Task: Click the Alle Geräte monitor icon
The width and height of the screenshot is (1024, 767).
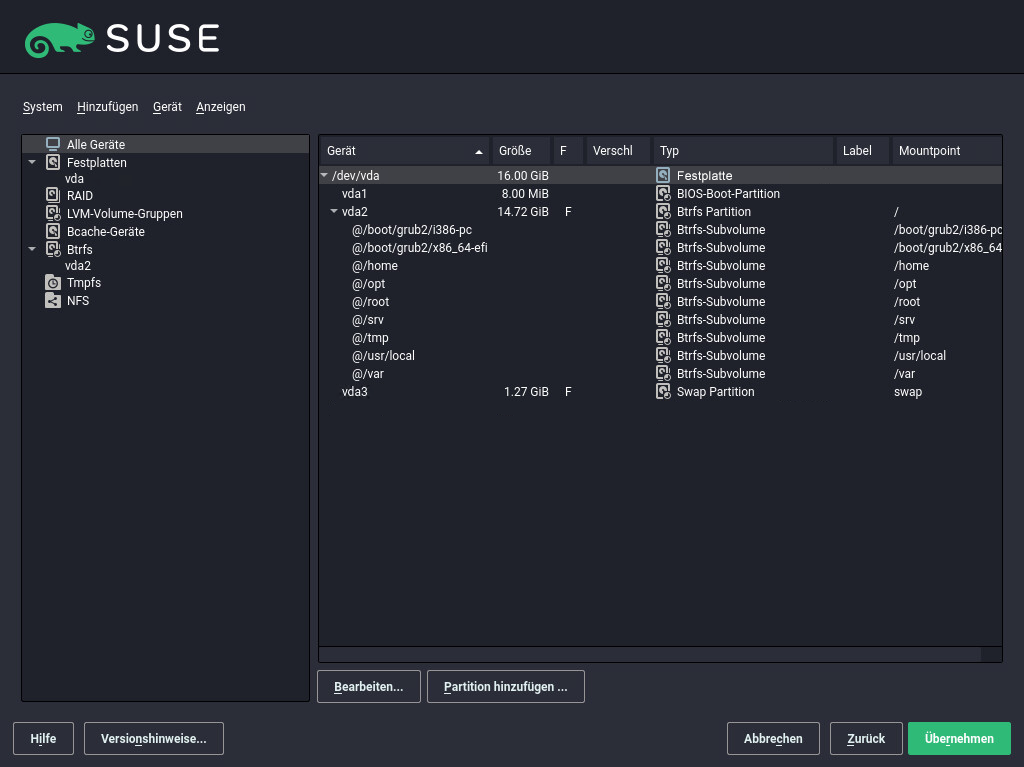Action: [53, 145]
